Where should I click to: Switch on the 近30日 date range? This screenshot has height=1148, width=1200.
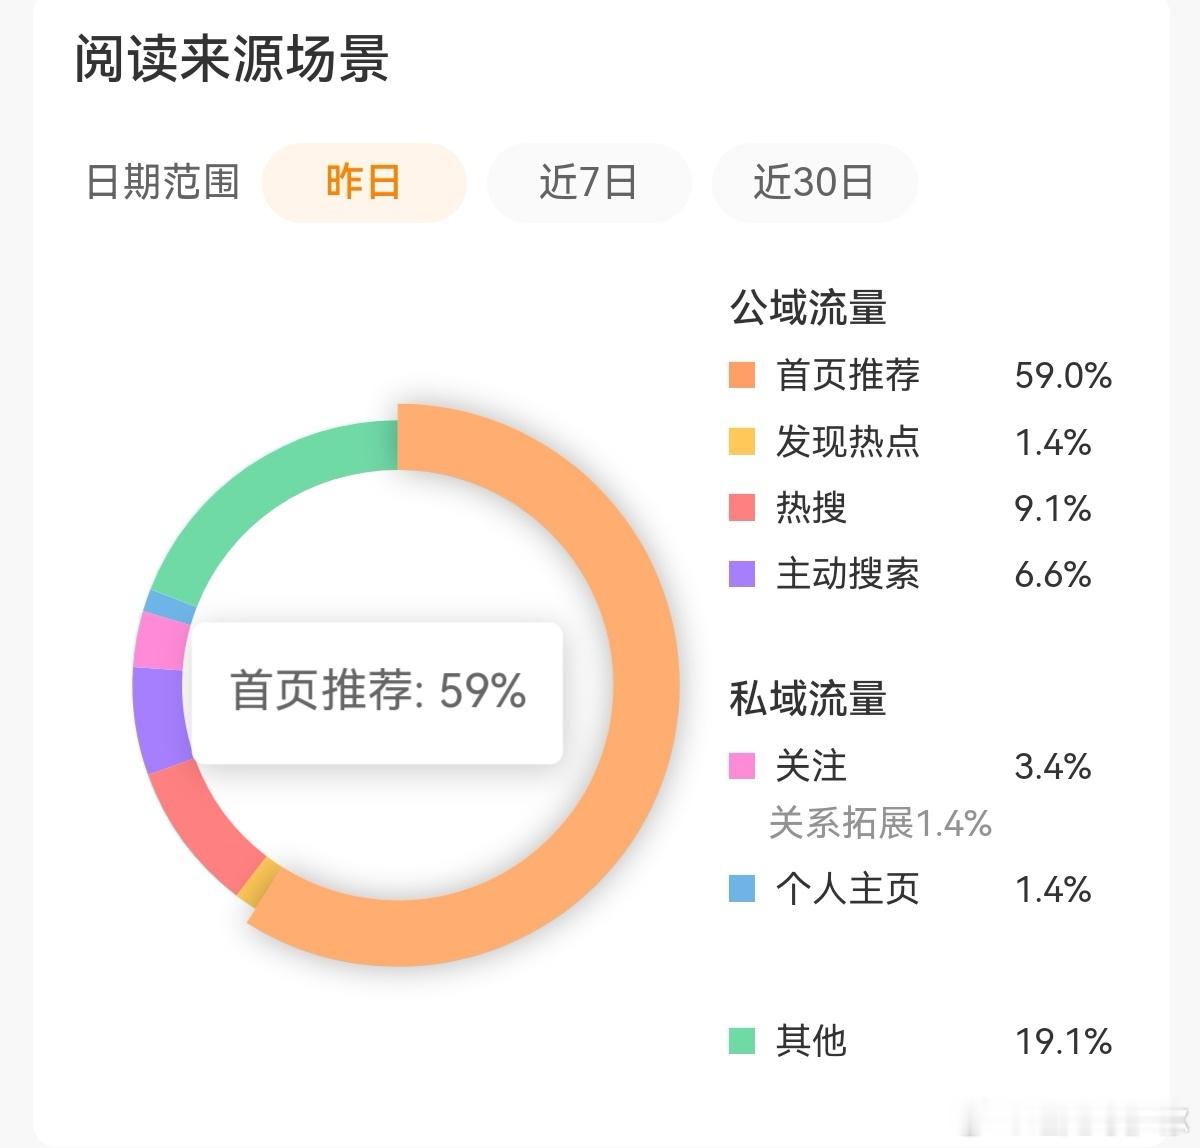pyautogui.click(x=814, y=183)
